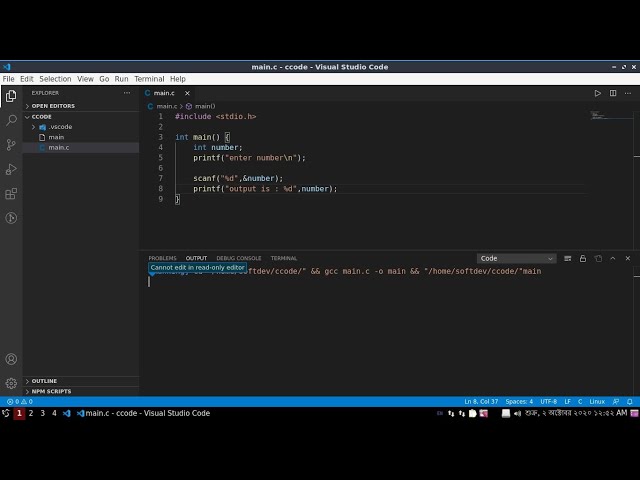
Task: Open the Help menu
Action: pos(178,79)
